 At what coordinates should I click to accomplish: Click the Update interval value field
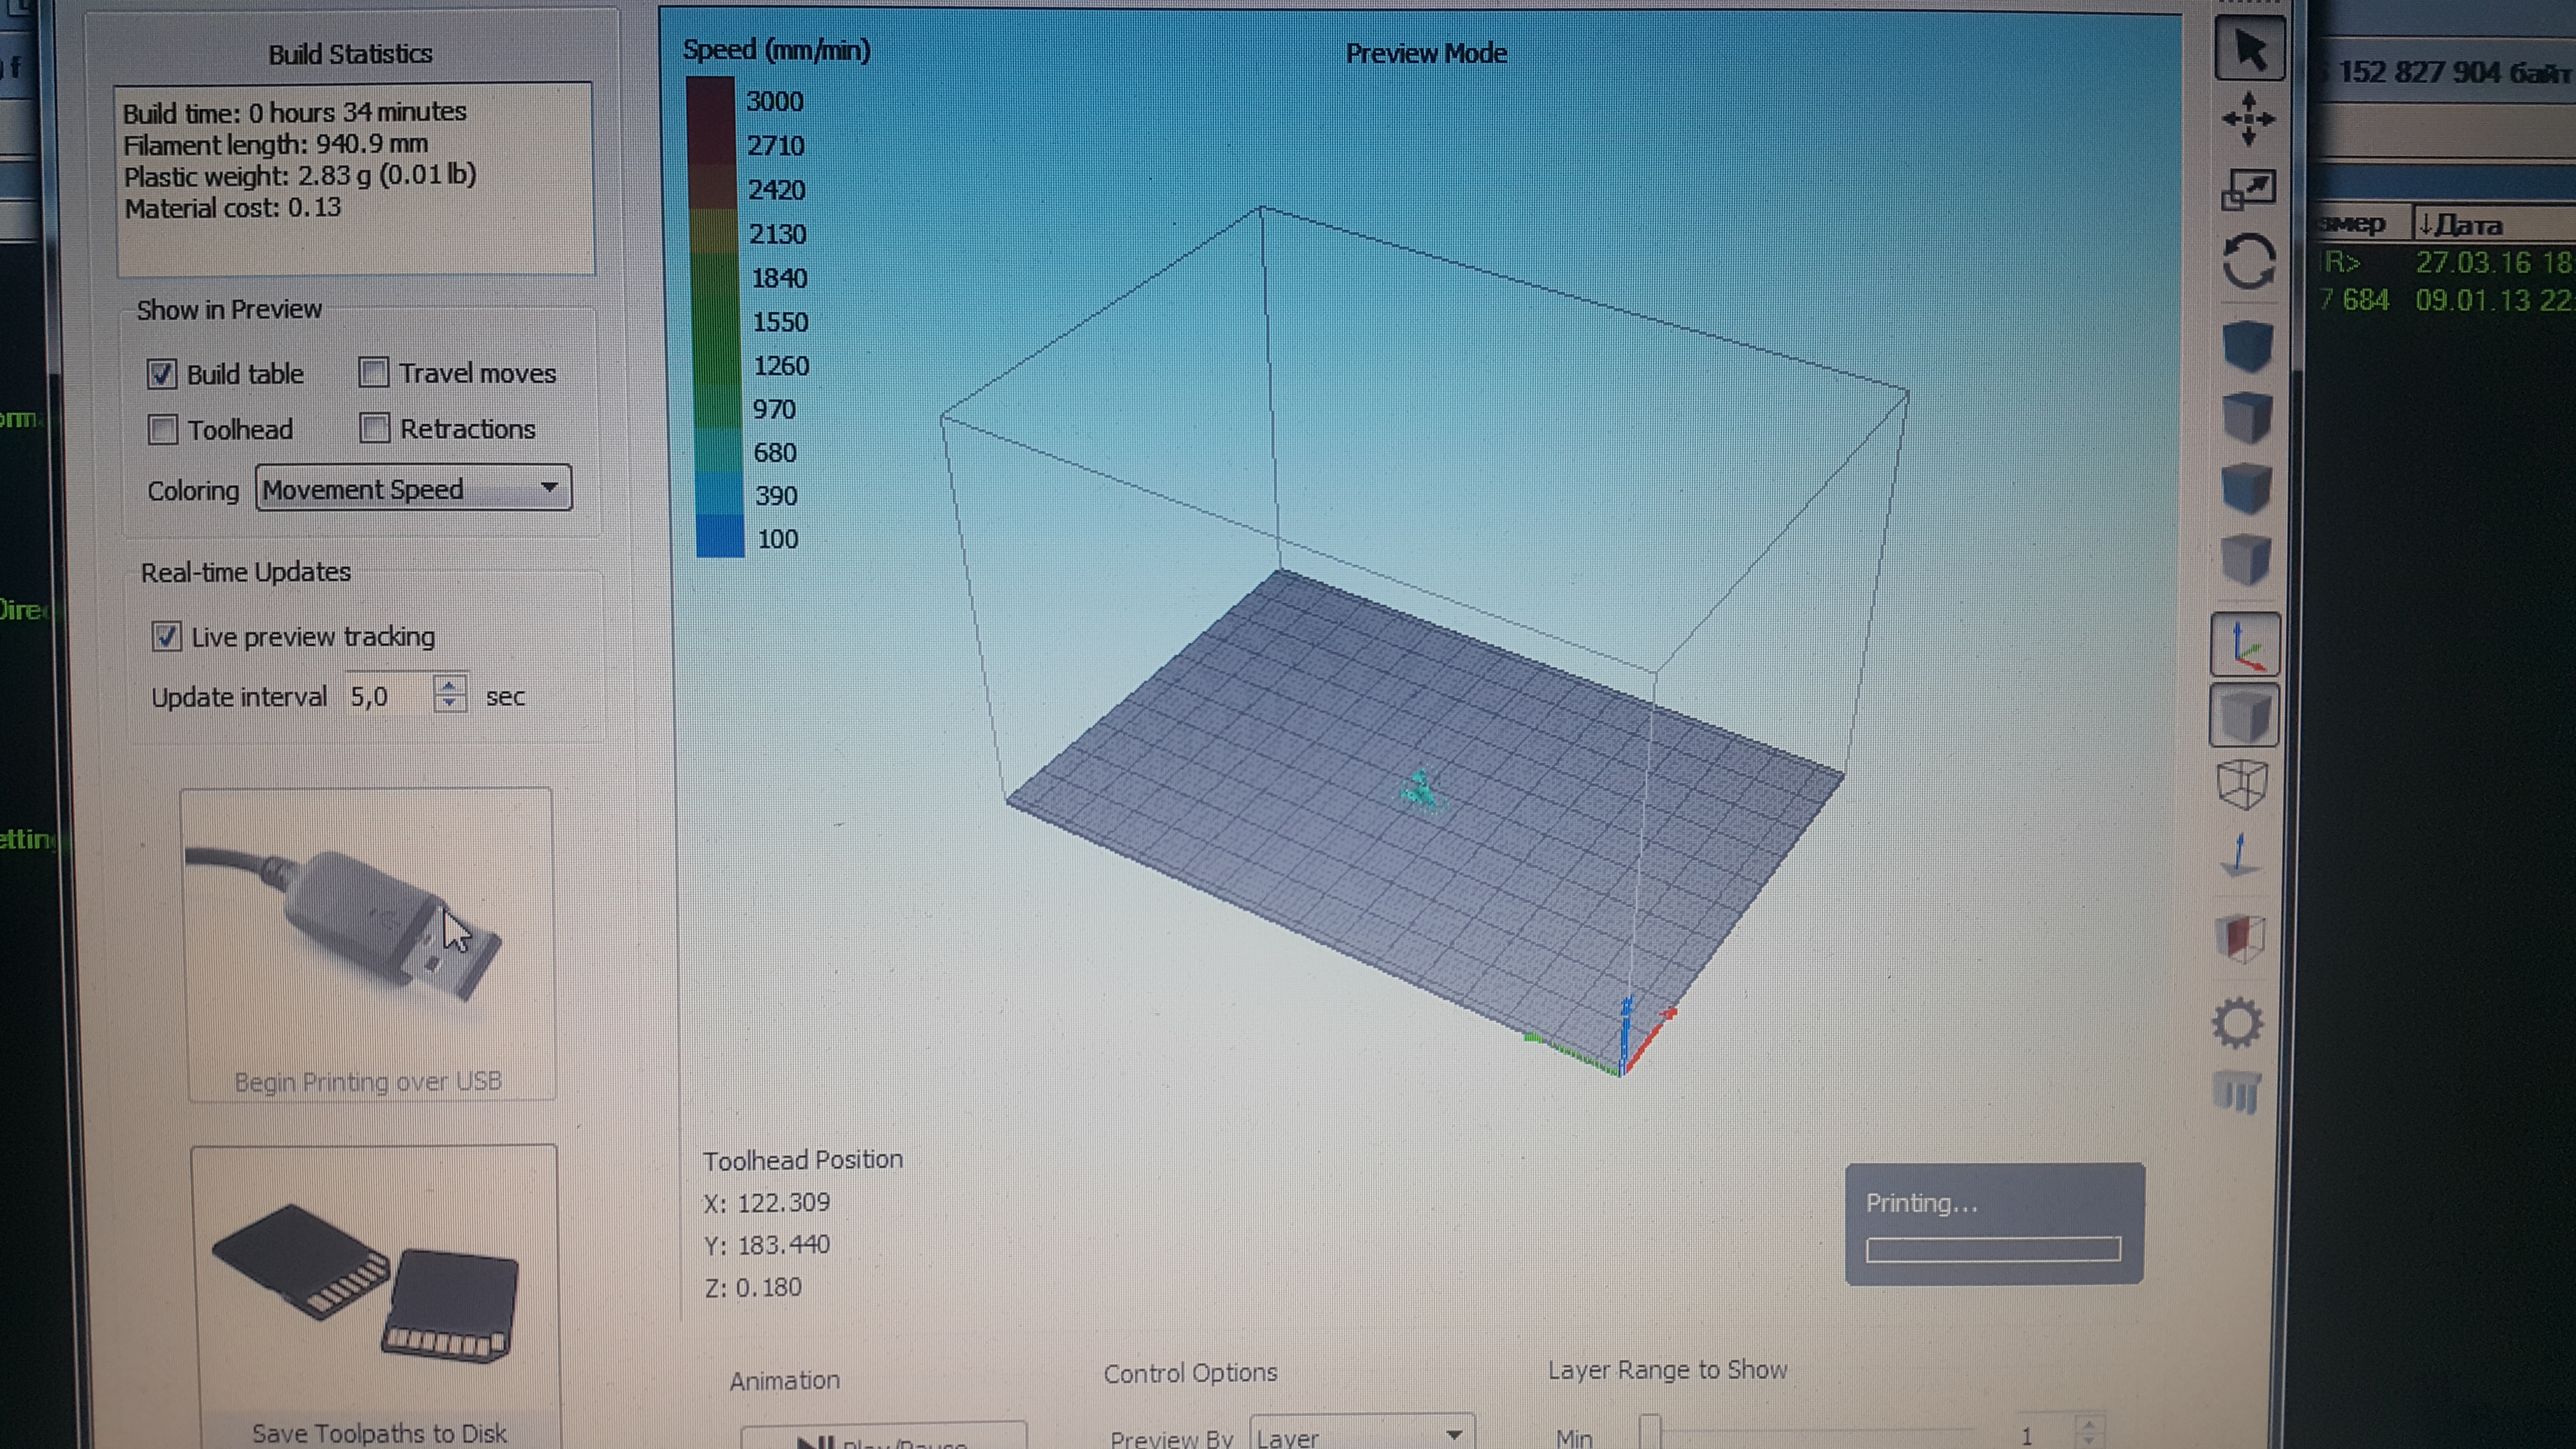pos(388,696)
